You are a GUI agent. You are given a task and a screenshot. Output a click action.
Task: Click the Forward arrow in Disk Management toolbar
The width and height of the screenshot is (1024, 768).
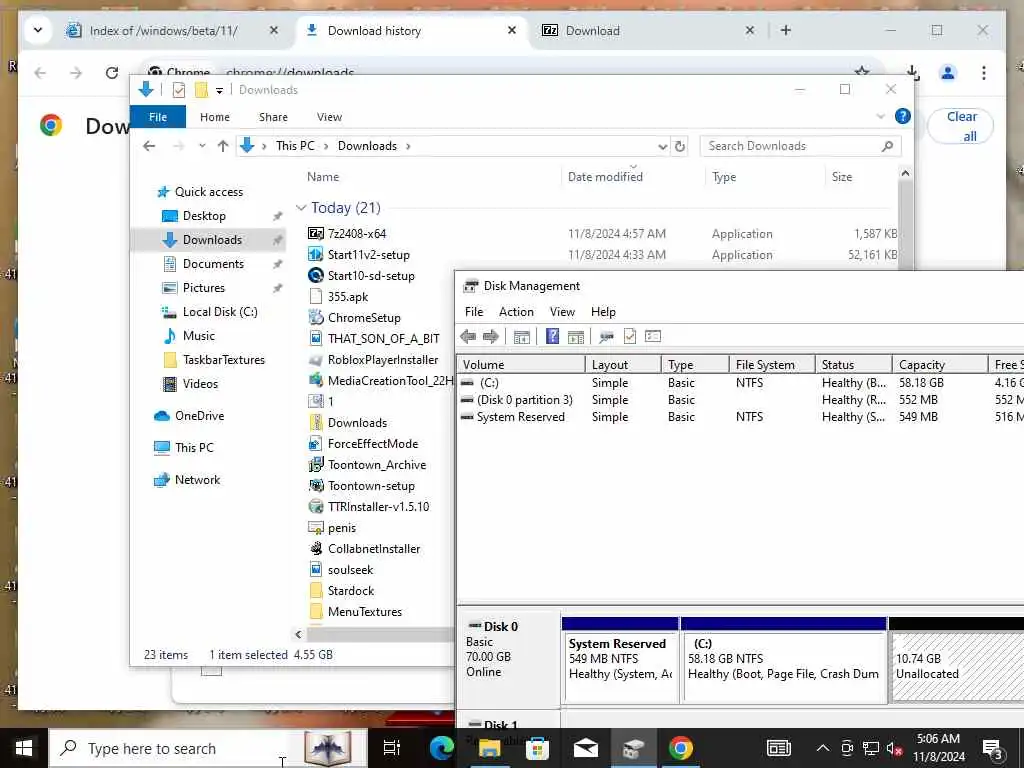(490, 336)
